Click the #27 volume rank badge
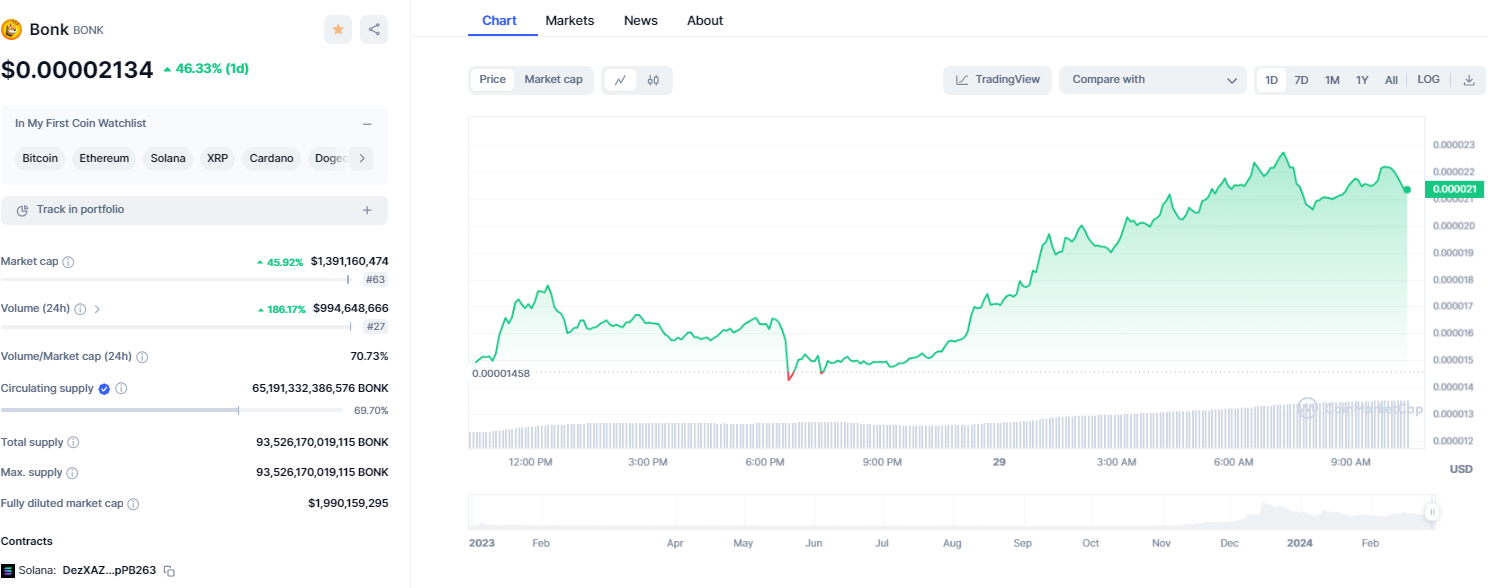The width and height of the screenshot is (1488, 588). tap(376, 327)
